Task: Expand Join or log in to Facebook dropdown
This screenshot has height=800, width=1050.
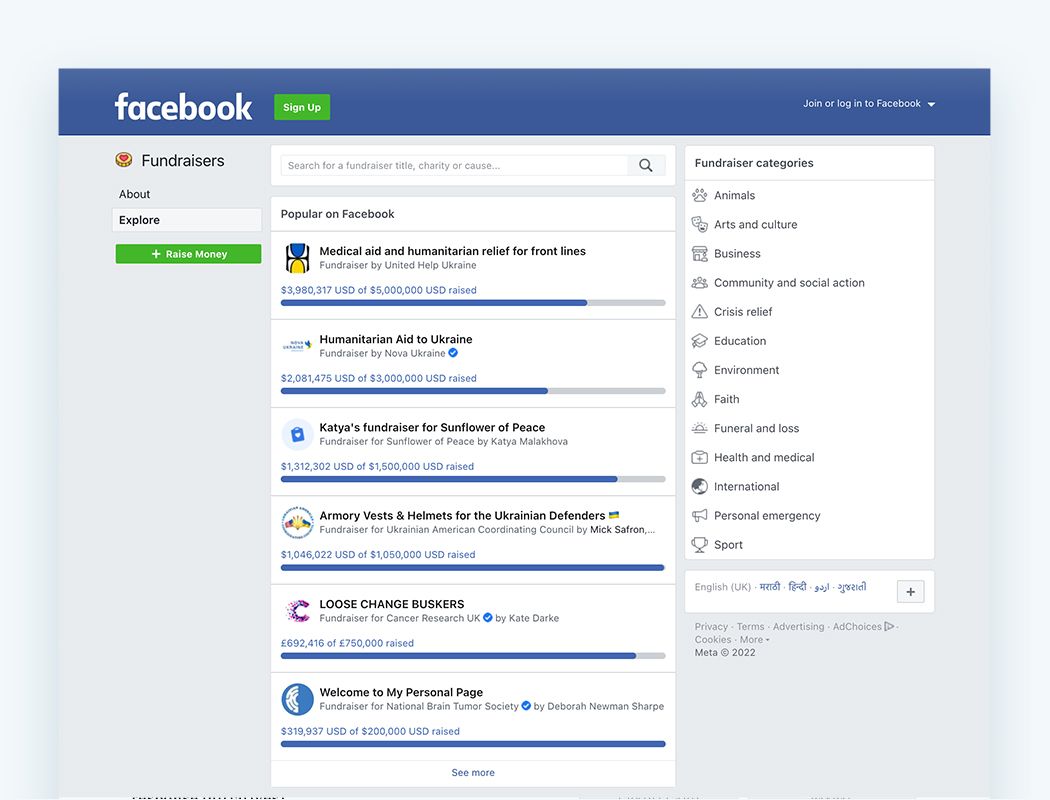Action: coord(931,104)
